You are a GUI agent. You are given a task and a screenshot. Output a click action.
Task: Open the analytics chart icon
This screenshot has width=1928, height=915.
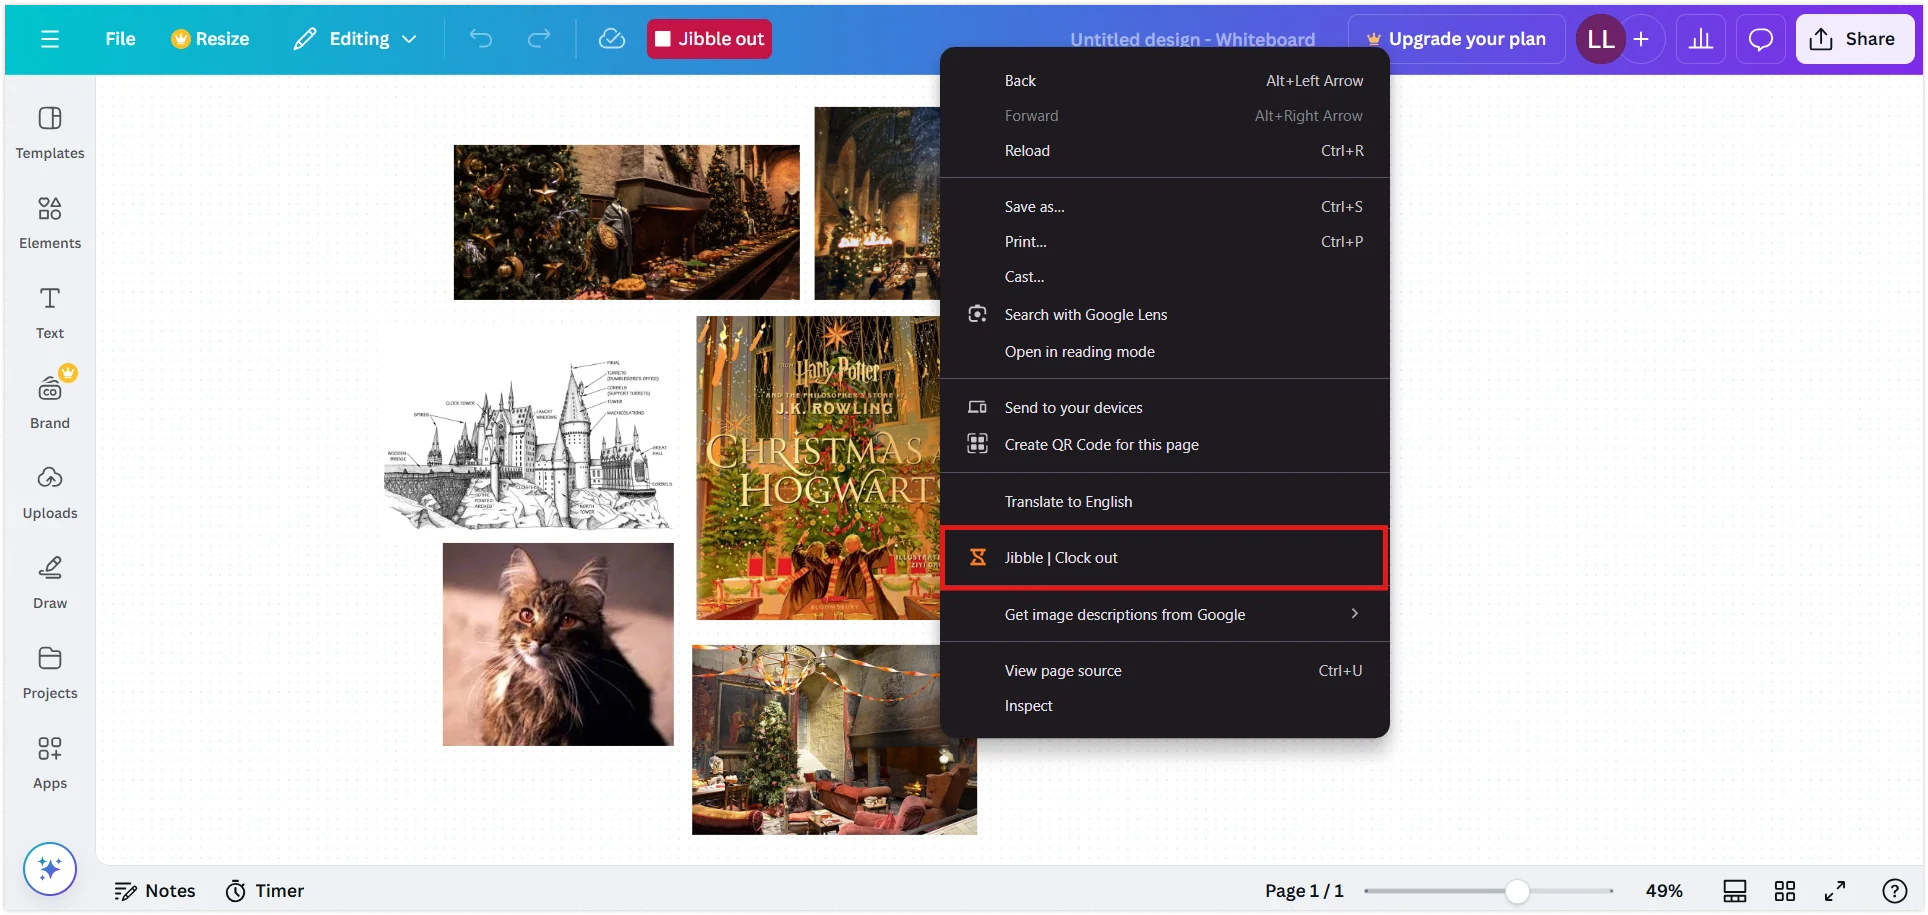pos(1701,39)
